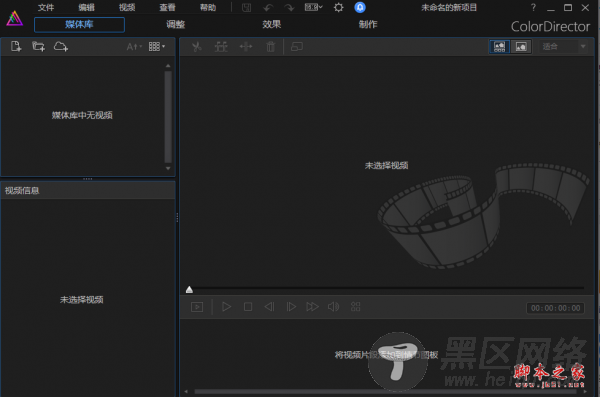600x397 pixels.
Task: Click the storyboard horizontal scrollbar
Action: pos(385,391)
